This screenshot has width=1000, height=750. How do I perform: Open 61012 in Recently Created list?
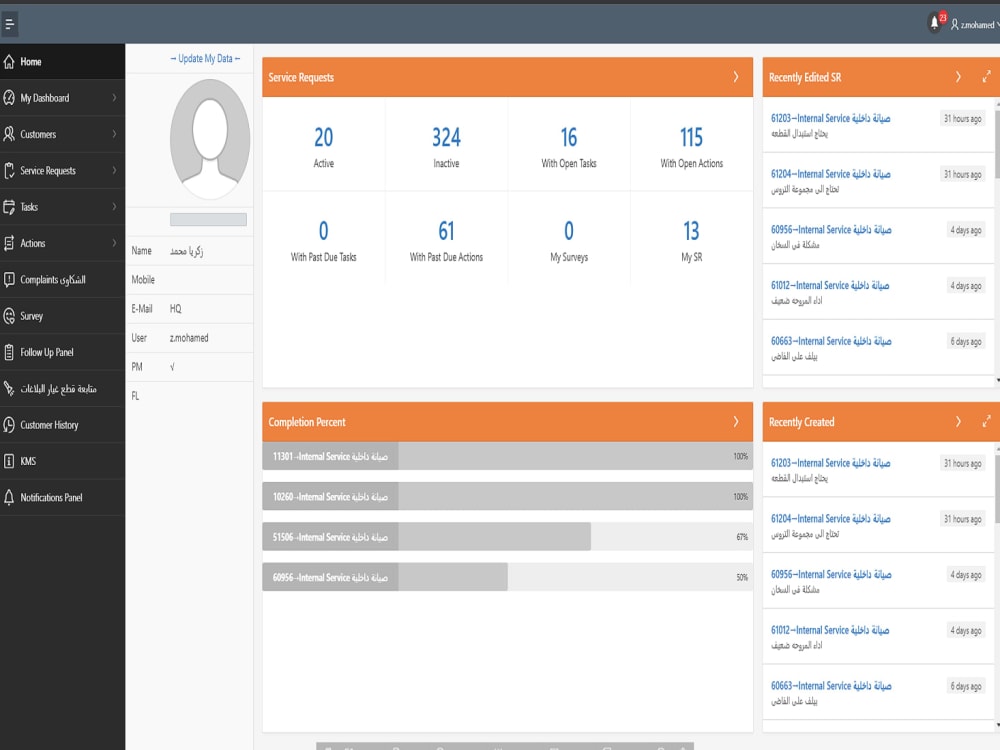[830, 629]
